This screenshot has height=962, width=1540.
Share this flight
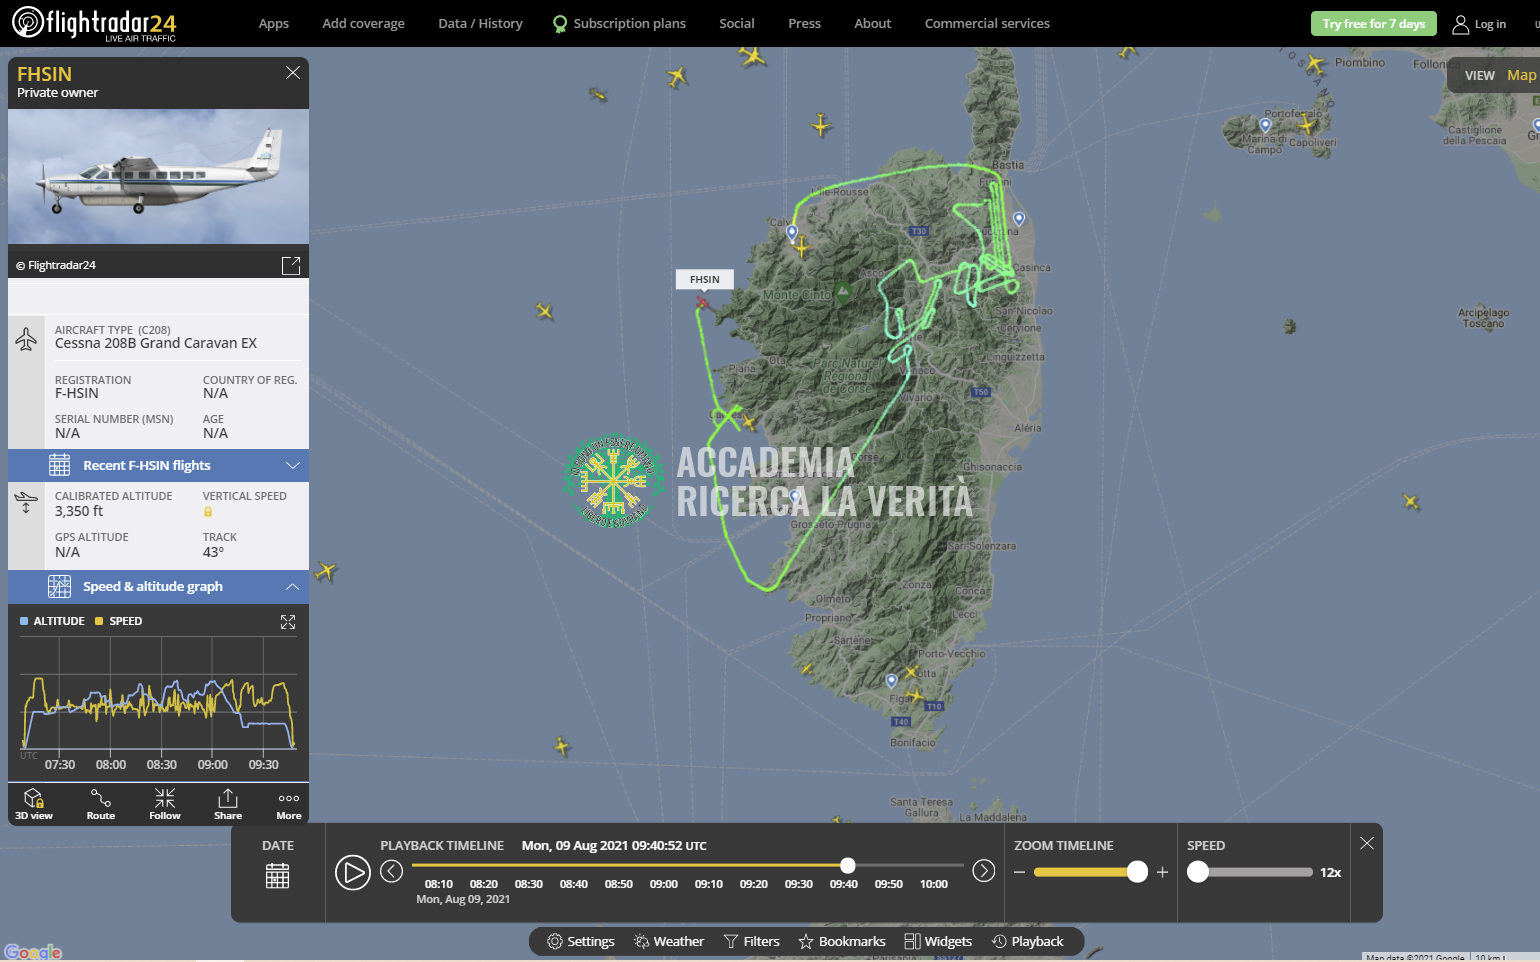coord(228,803)
